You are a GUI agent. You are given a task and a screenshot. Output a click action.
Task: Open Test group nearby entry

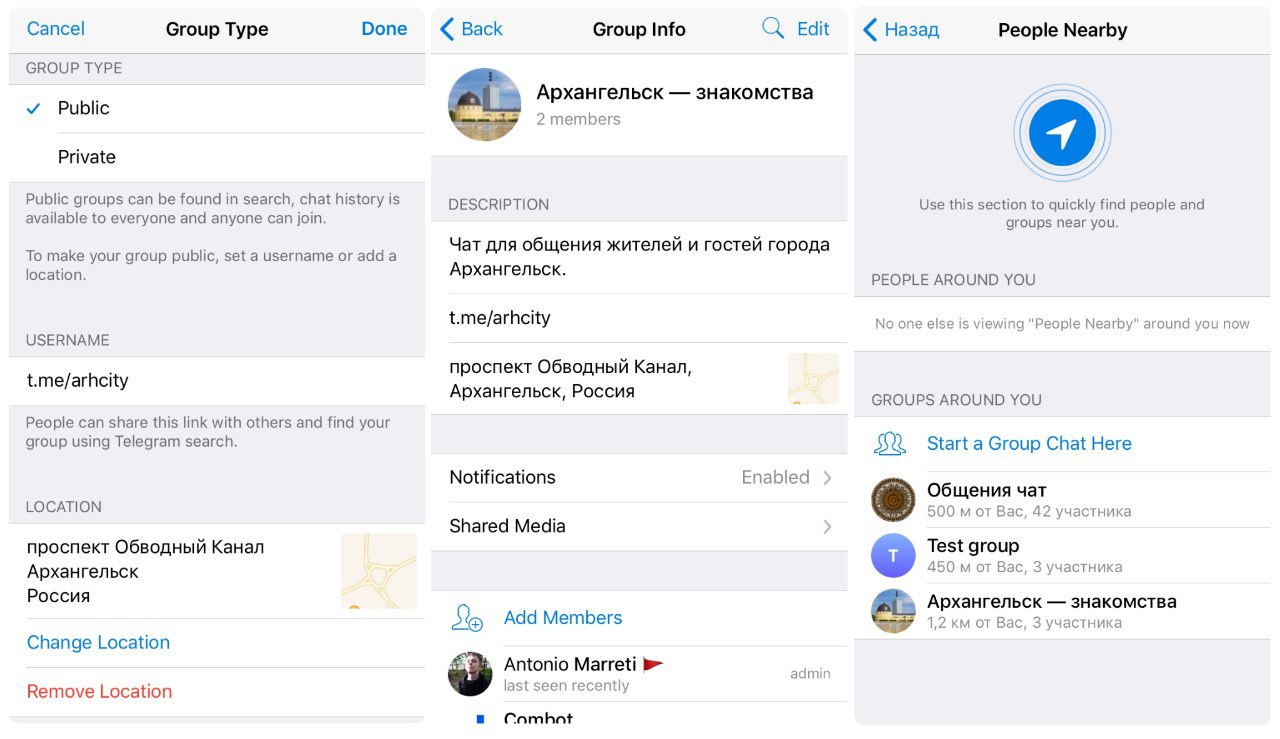pyautogui.click(x=1062, y=556)
